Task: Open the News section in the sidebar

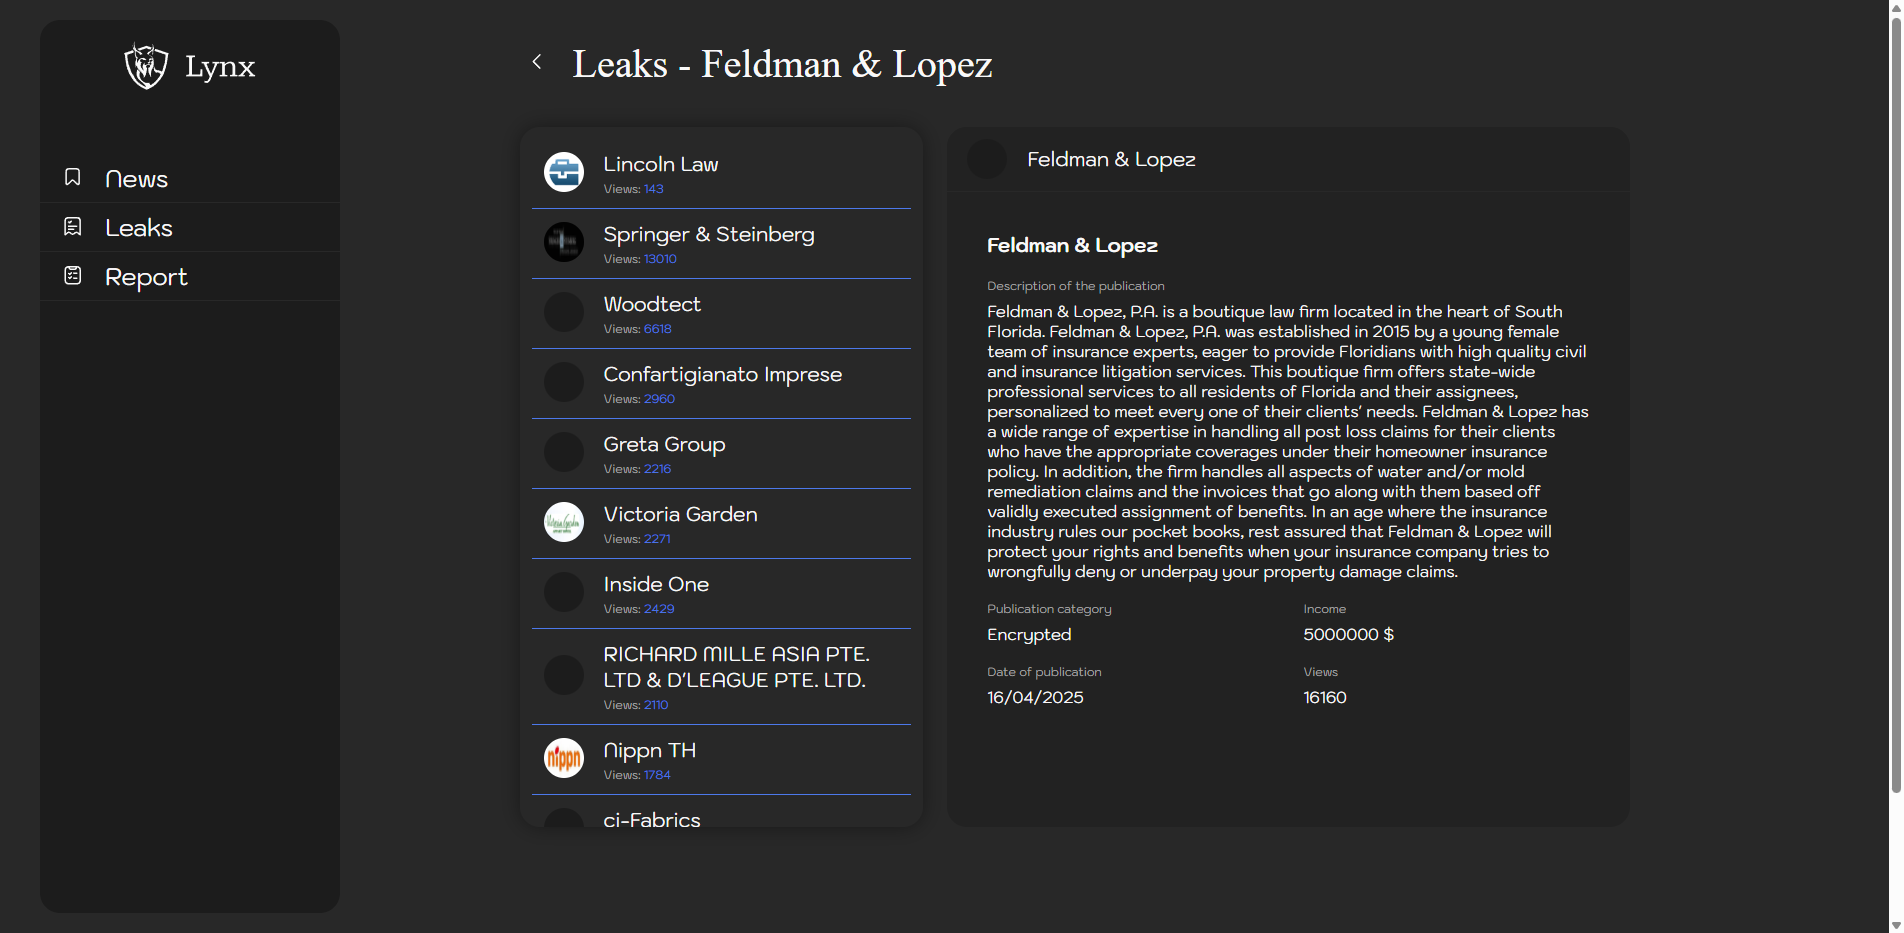Action: coord(137,179)
